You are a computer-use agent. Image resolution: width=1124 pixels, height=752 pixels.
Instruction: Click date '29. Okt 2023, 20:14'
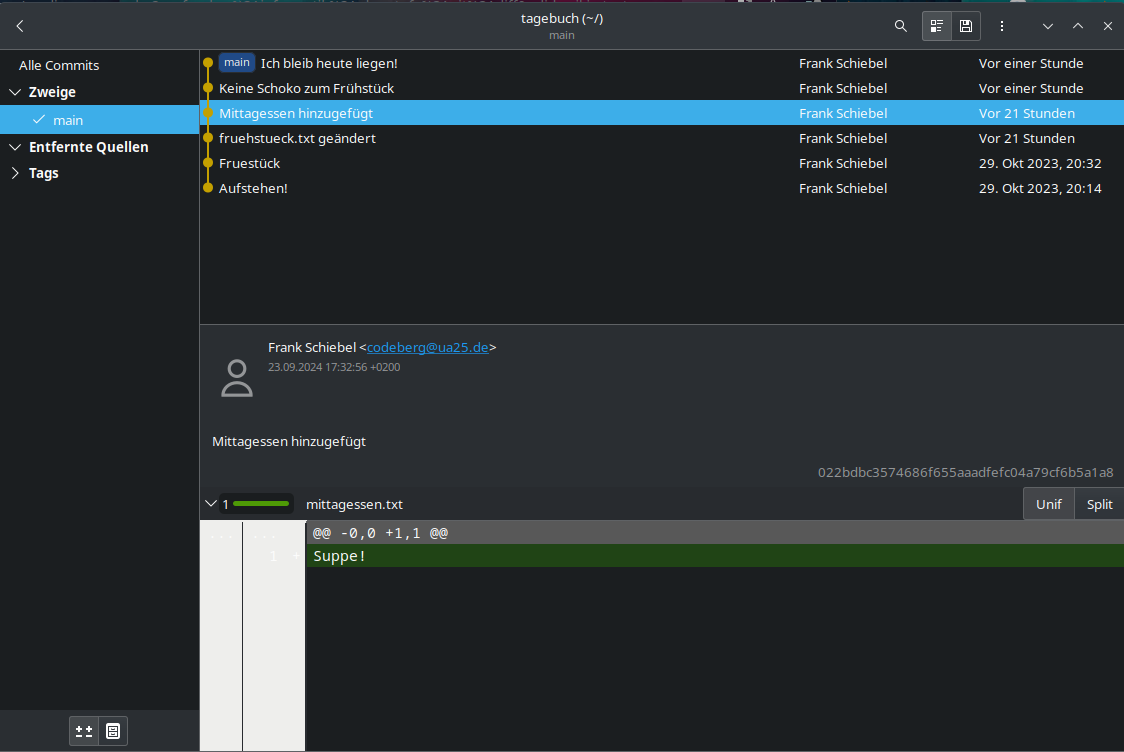click(x=1039, y=189)
